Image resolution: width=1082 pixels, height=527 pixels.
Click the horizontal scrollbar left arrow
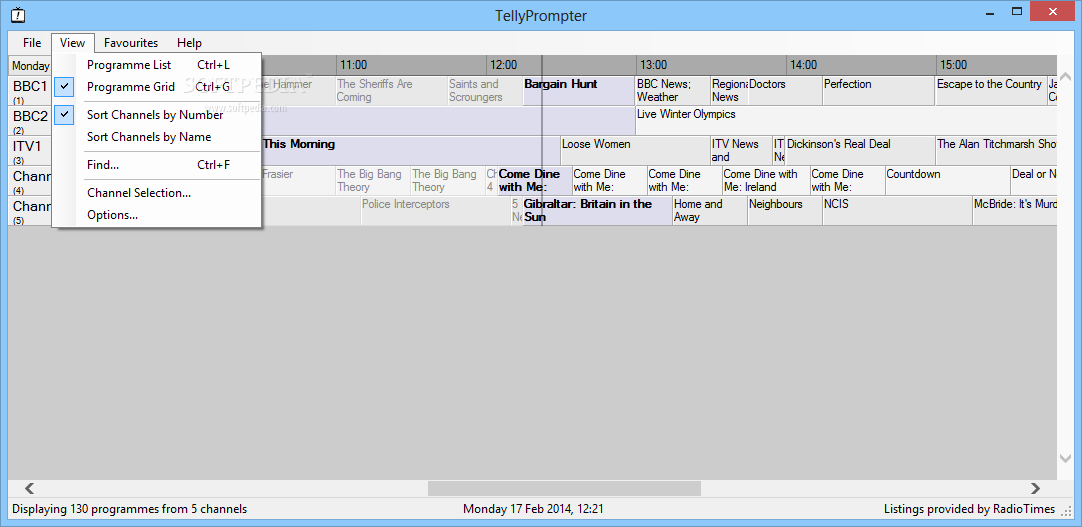click(29, 488)
